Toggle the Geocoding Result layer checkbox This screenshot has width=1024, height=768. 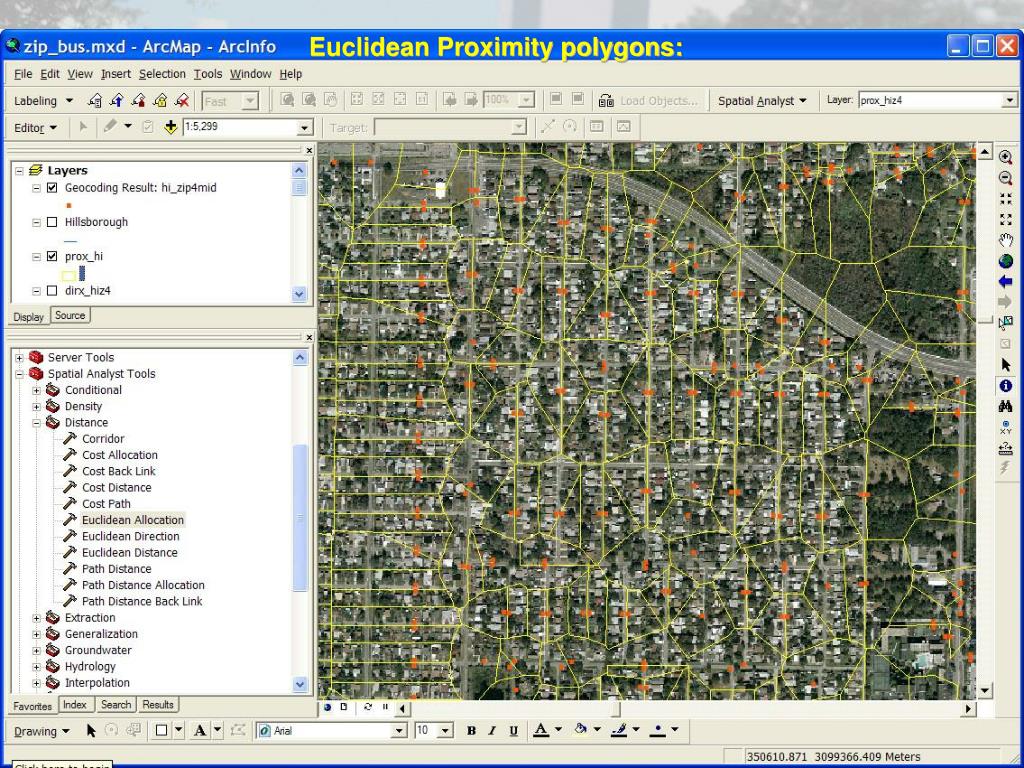click(x=52, y=188)
